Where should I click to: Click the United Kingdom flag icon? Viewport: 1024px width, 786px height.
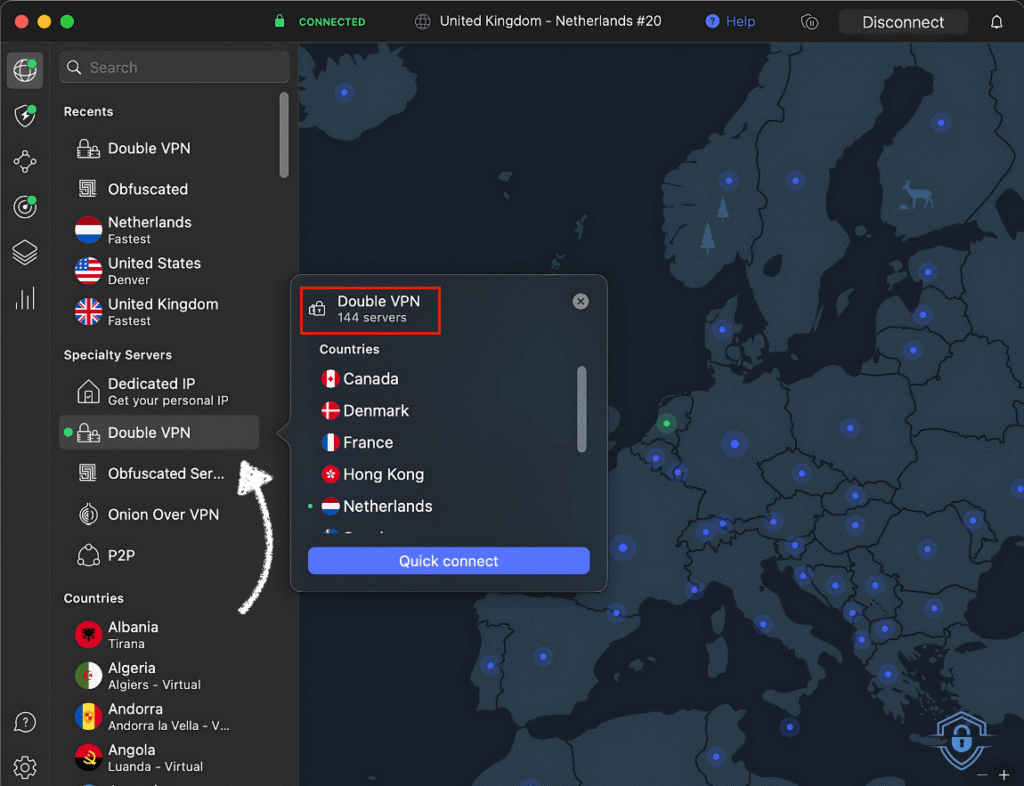pos(88,311)
